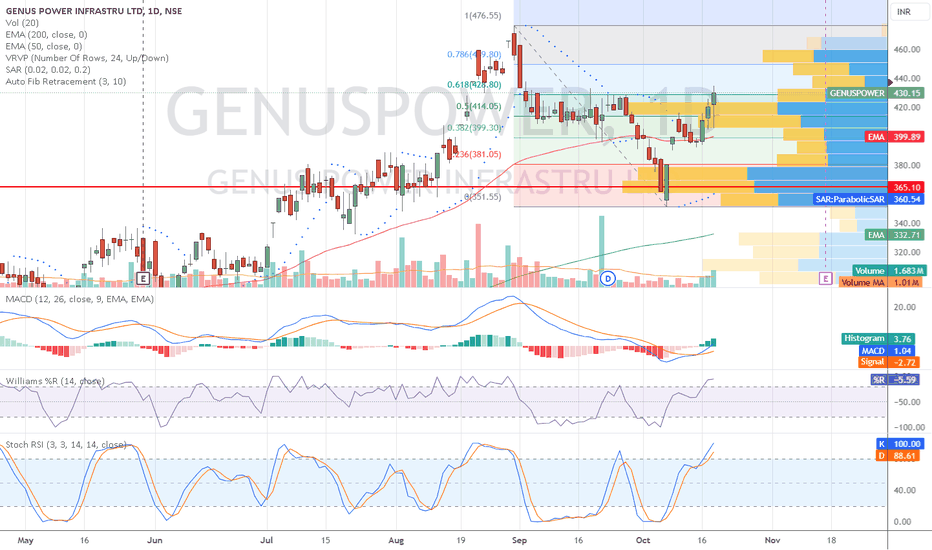932x550 pixels.
Task: Click the D dividend marker in September
Action: pos(607,278)
